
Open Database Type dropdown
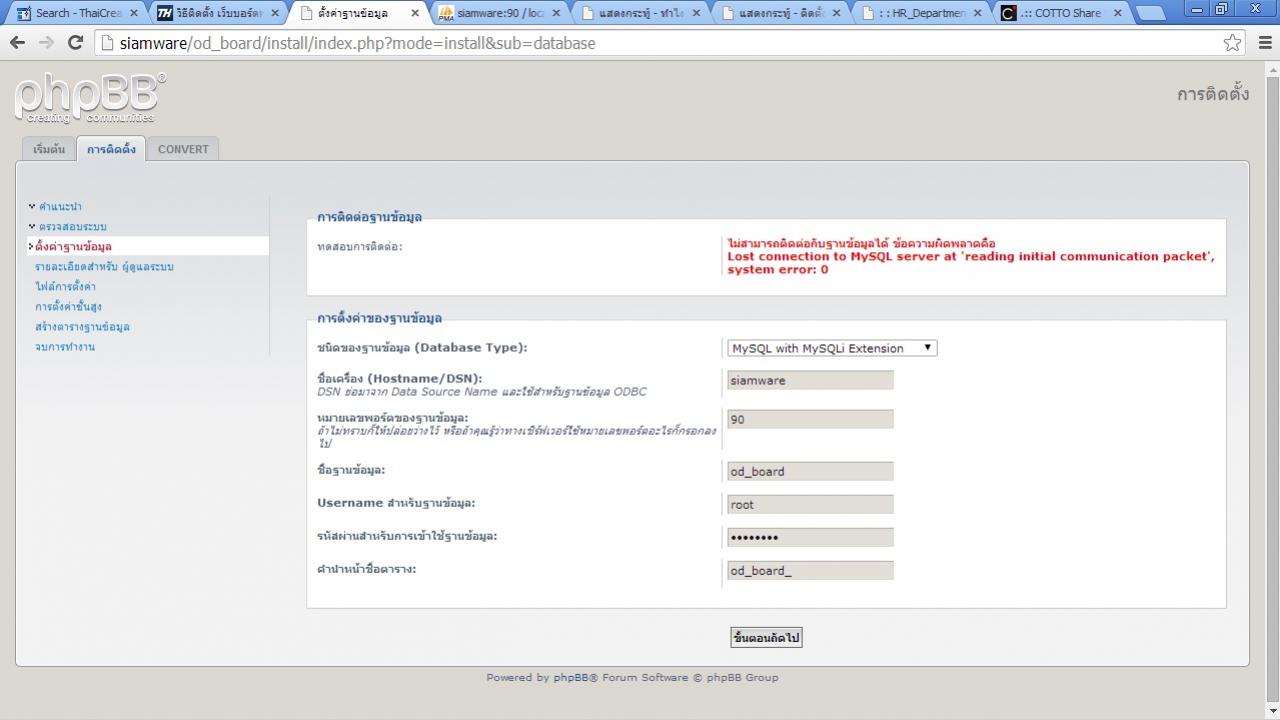[x=831, y=348]
